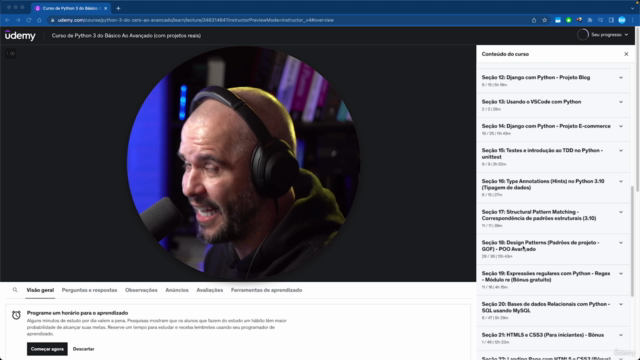The width and height of the screenshot is (640, 360).
Task: Open the Avaliações tab
Action: click(210, 290)
